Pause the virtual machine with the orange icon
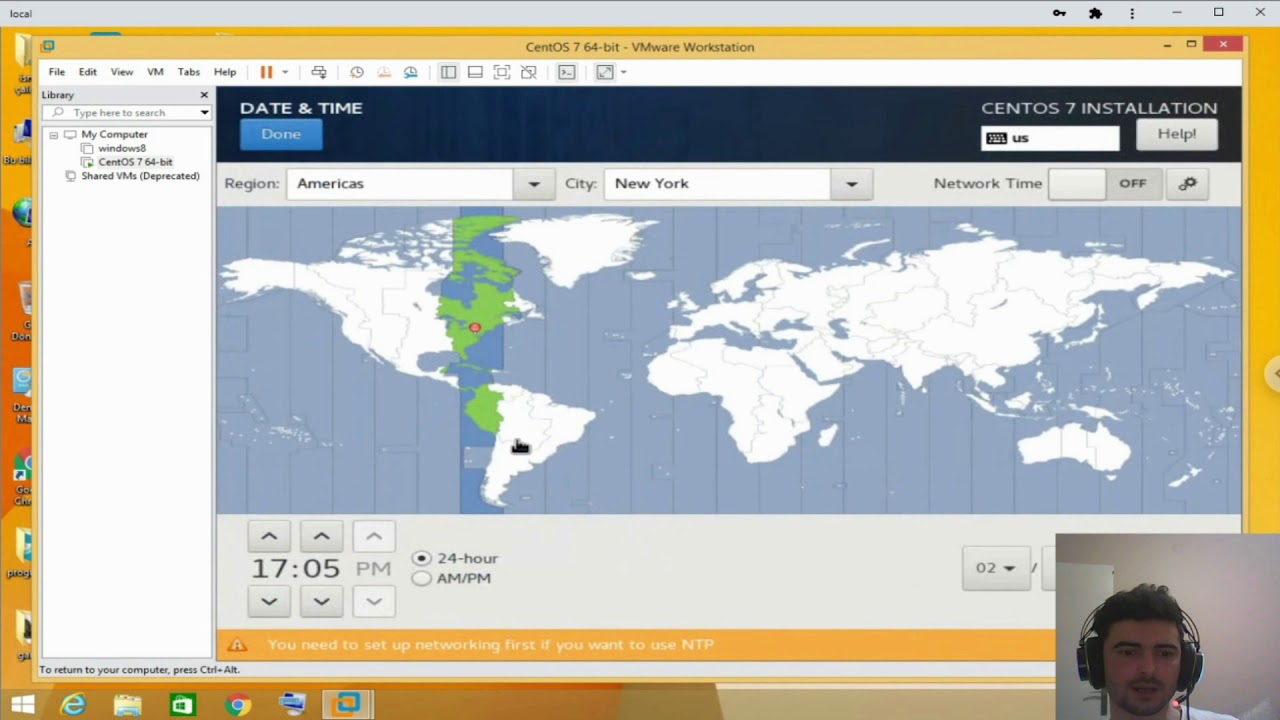 (266, 72)
